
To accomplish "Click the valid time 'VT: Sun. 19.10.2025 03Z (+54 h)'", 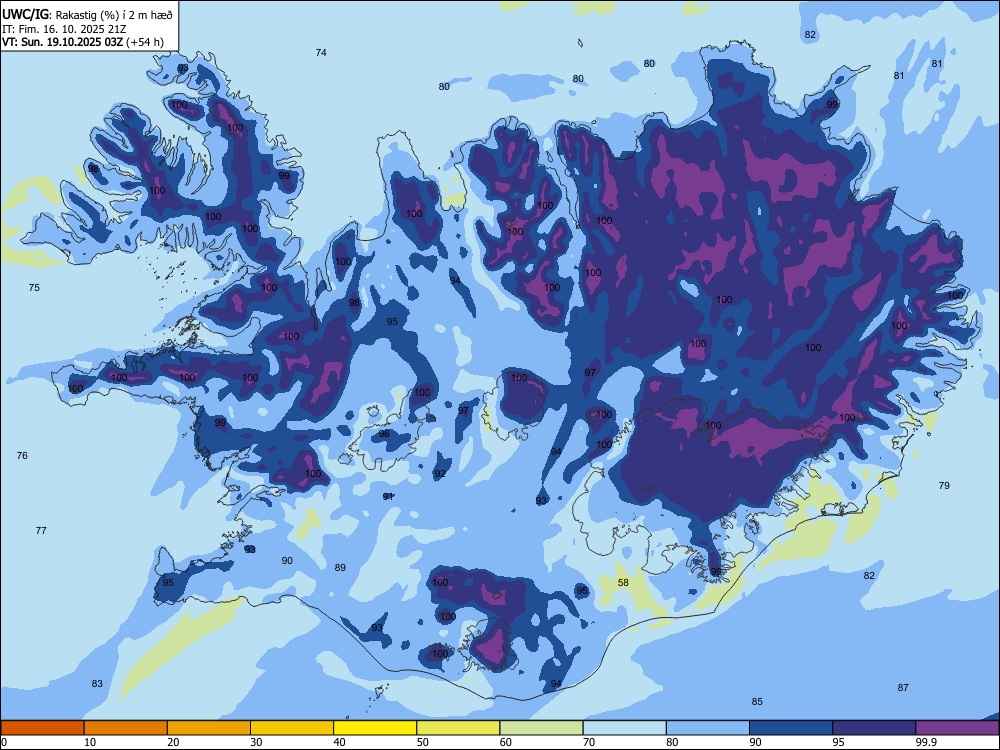I will [x=83, y=42].
